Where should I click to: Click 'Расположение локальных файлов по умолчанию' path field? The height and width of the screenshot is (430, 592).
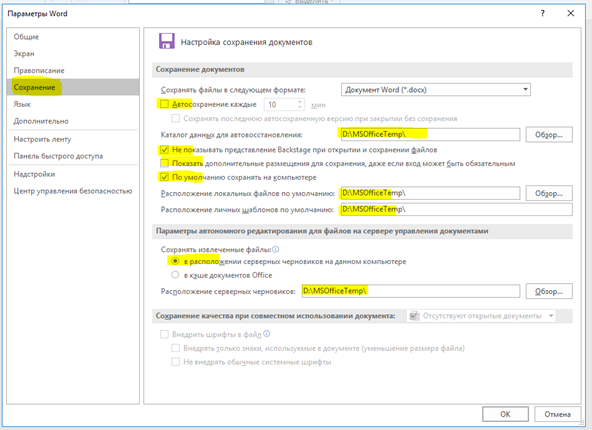[x=430, y=193]
